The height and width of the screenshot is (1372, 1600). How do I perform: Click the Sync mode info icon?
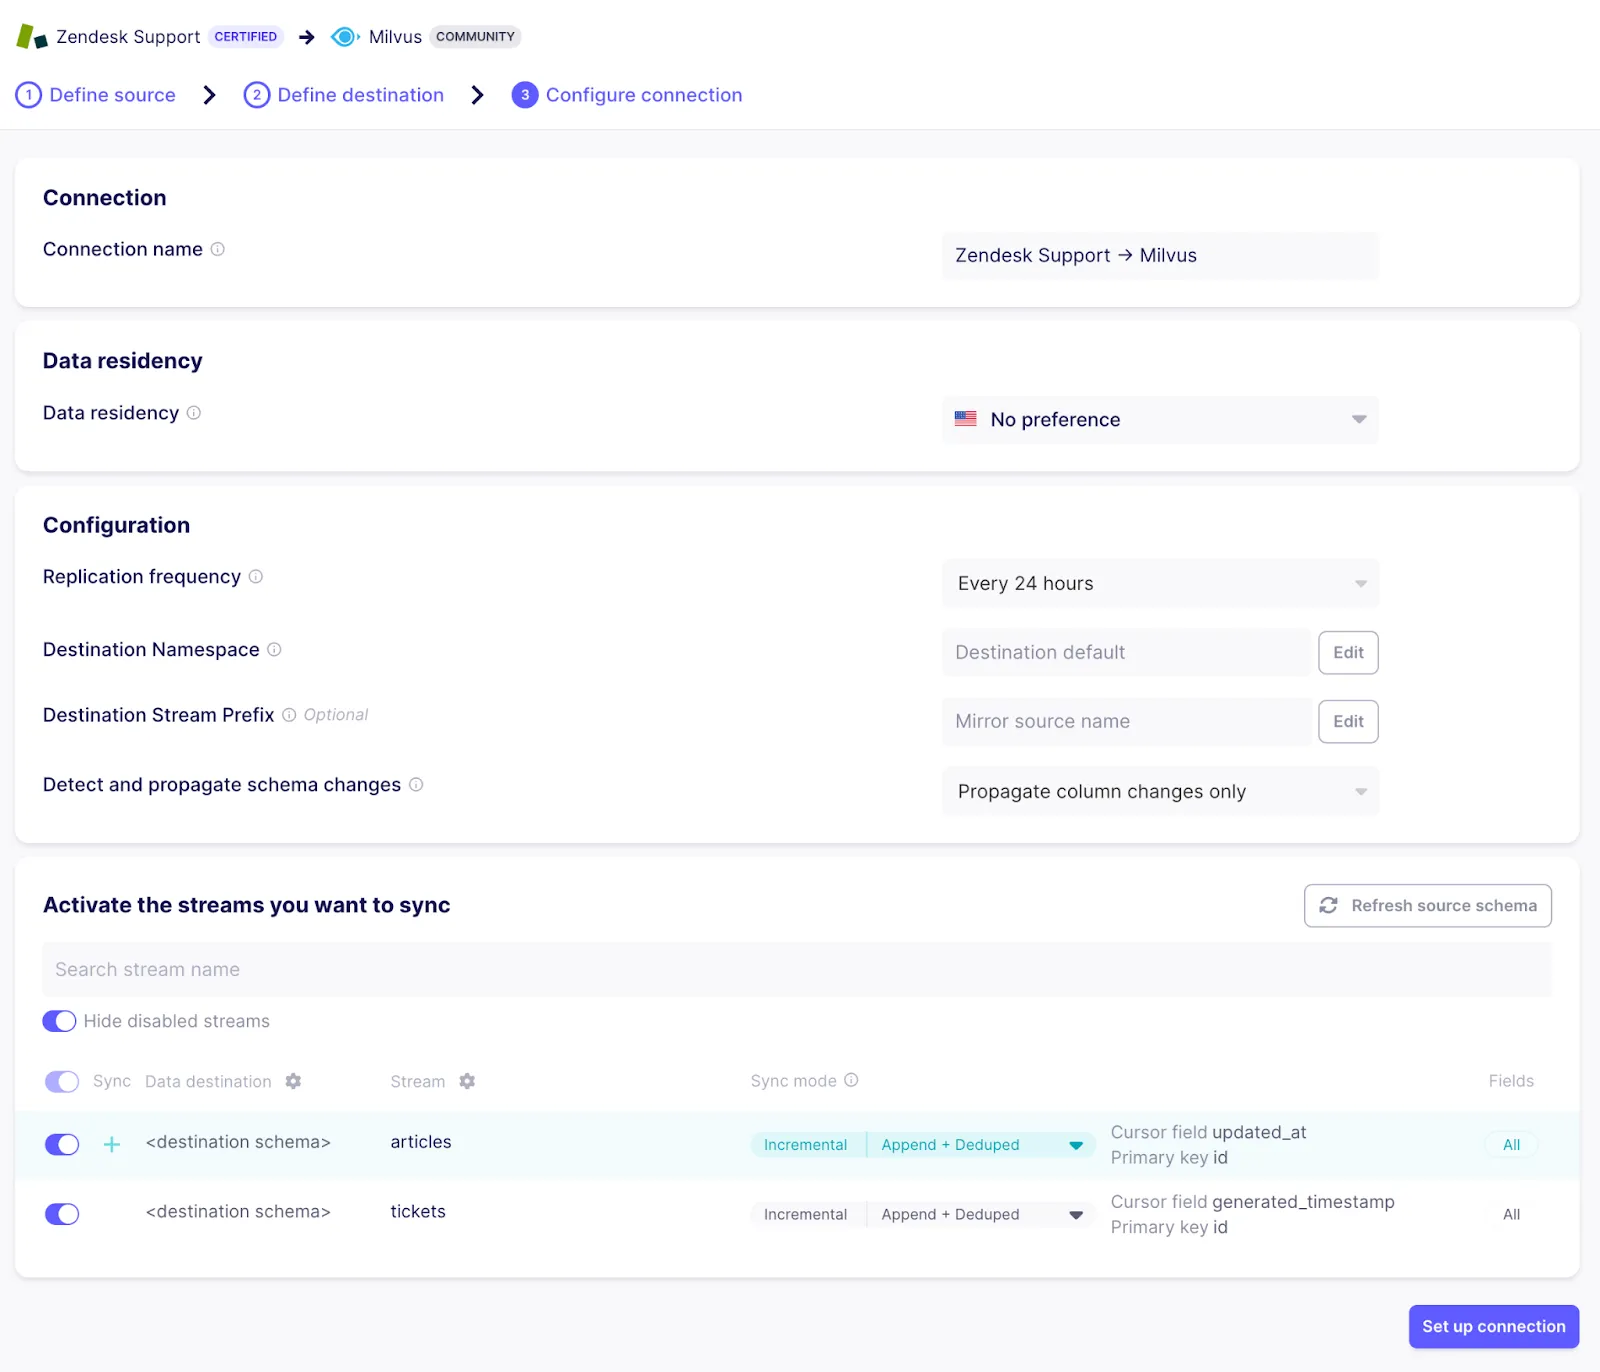coord(851,1081)
